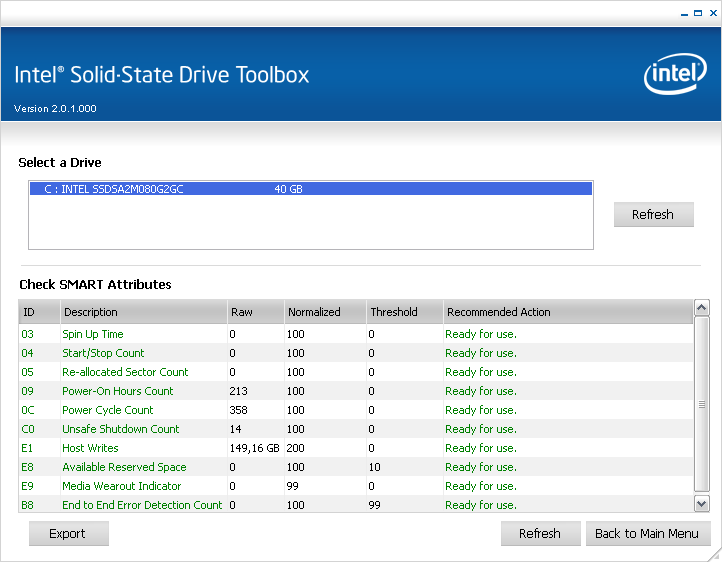Screen dimensions: 722x562
Task: Export the SMART attributes
Action: [68, 533]
